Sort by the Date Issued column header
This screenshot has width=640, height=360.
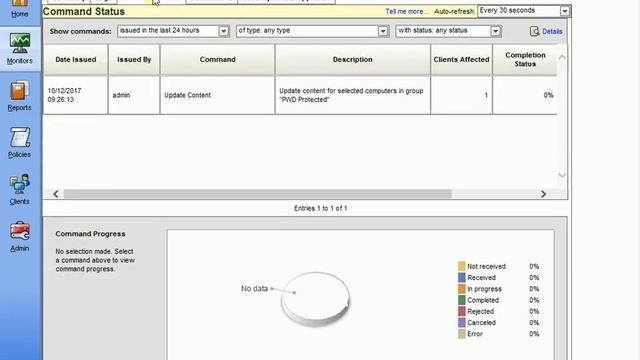(x=76, y=60)
